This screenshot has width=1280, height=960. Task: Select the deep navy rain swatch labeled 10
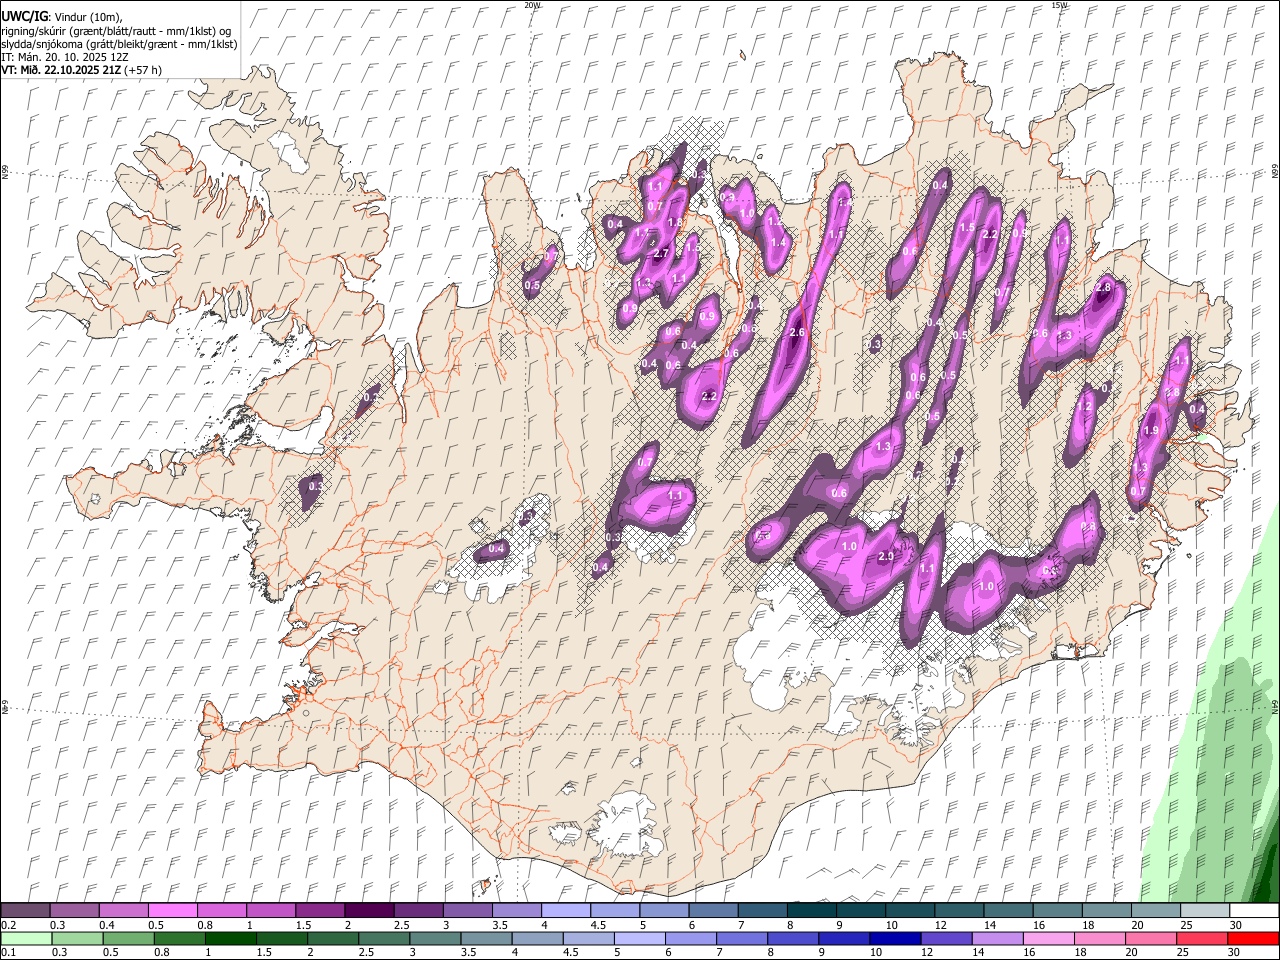pyautogui.click(x=895, y=938)
